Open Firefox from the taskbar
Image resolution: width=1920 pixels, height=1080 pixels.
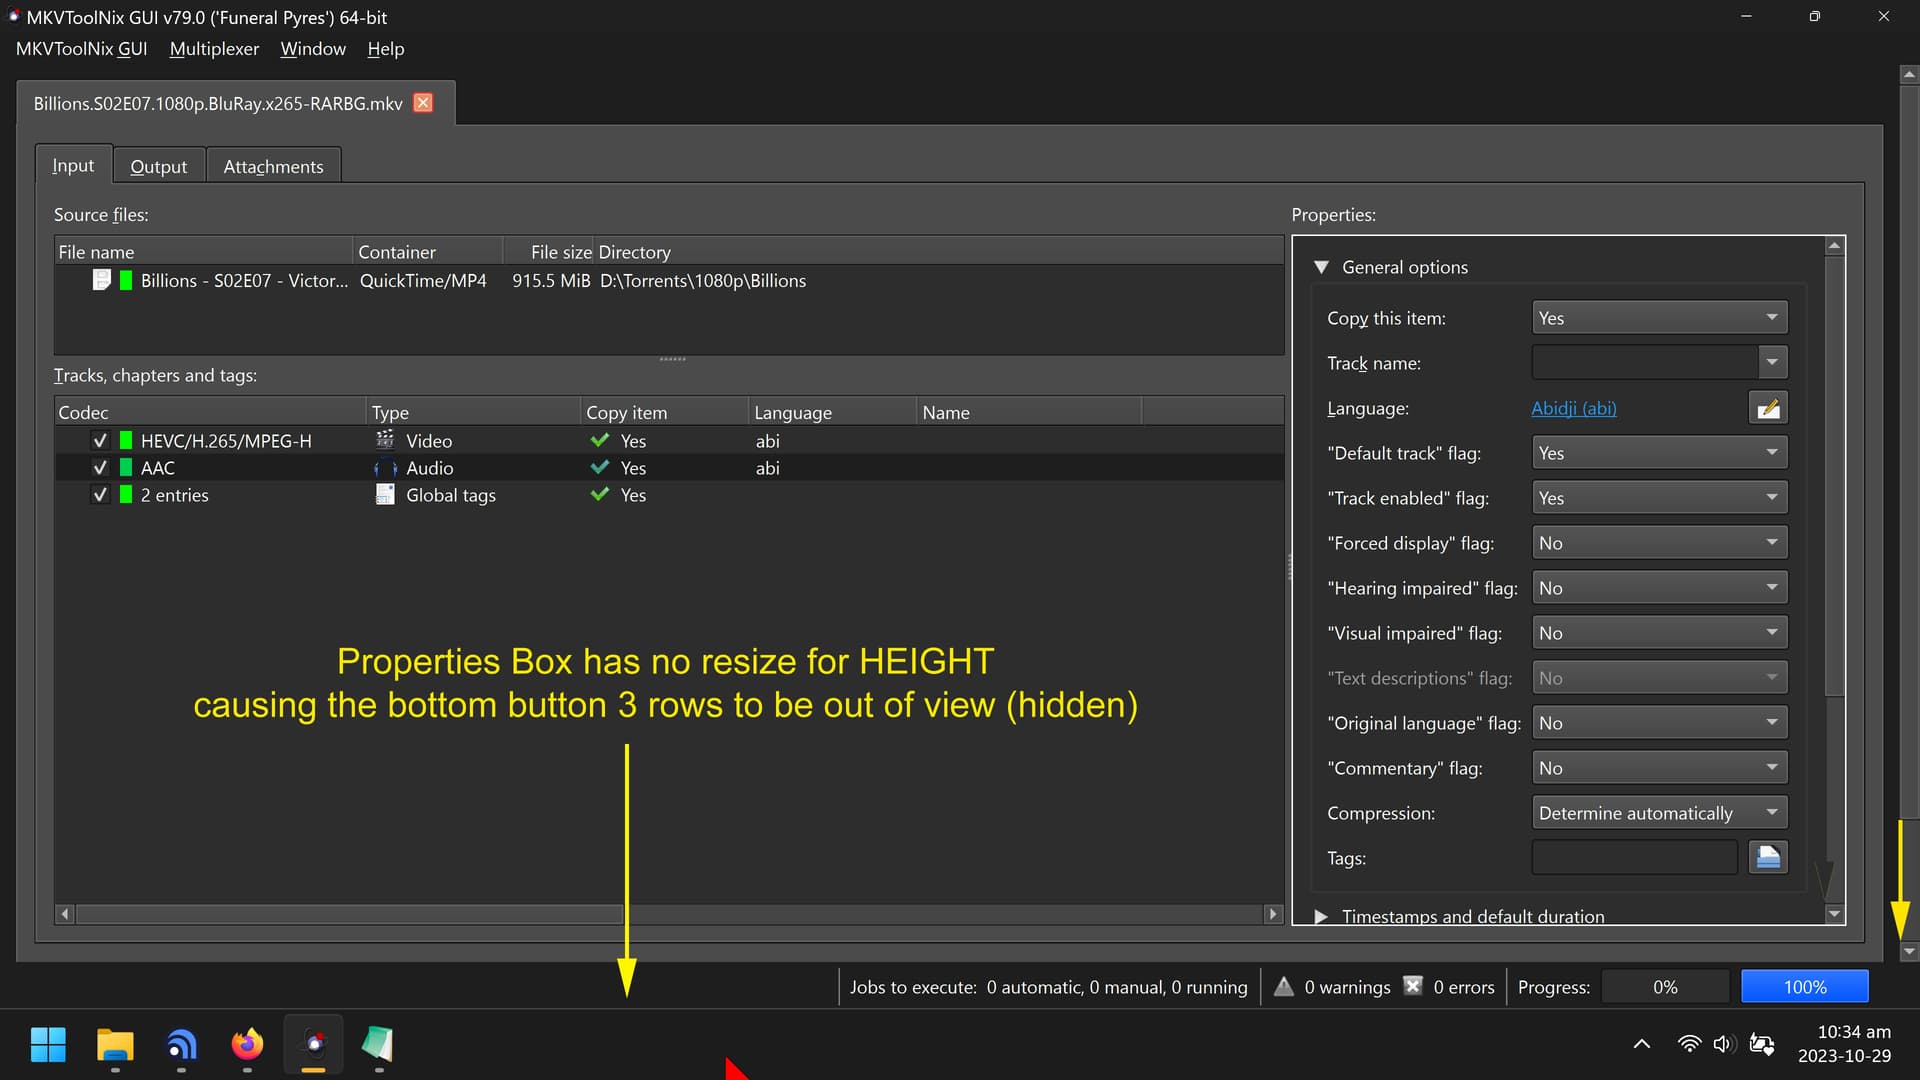[x=247, y=1044]
